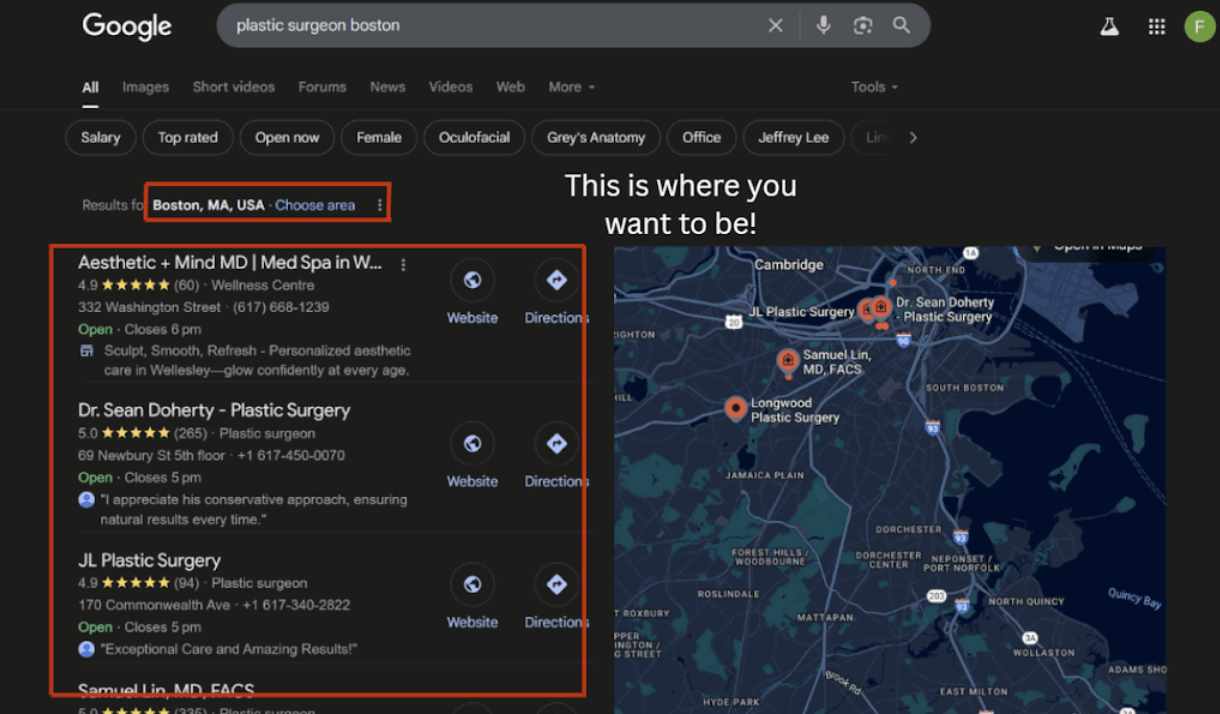Switch to the Videos tab
The height and width of the screenshot is (714, 1220).
pyautogui.click(x=451, y=87)
